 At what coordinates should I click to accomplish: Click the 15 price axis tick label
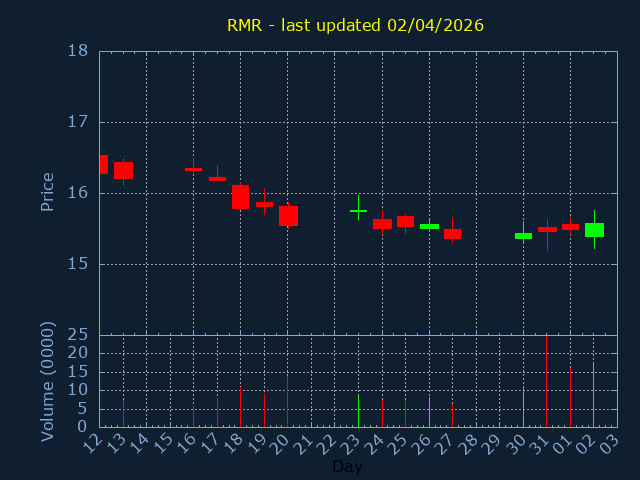77,264
